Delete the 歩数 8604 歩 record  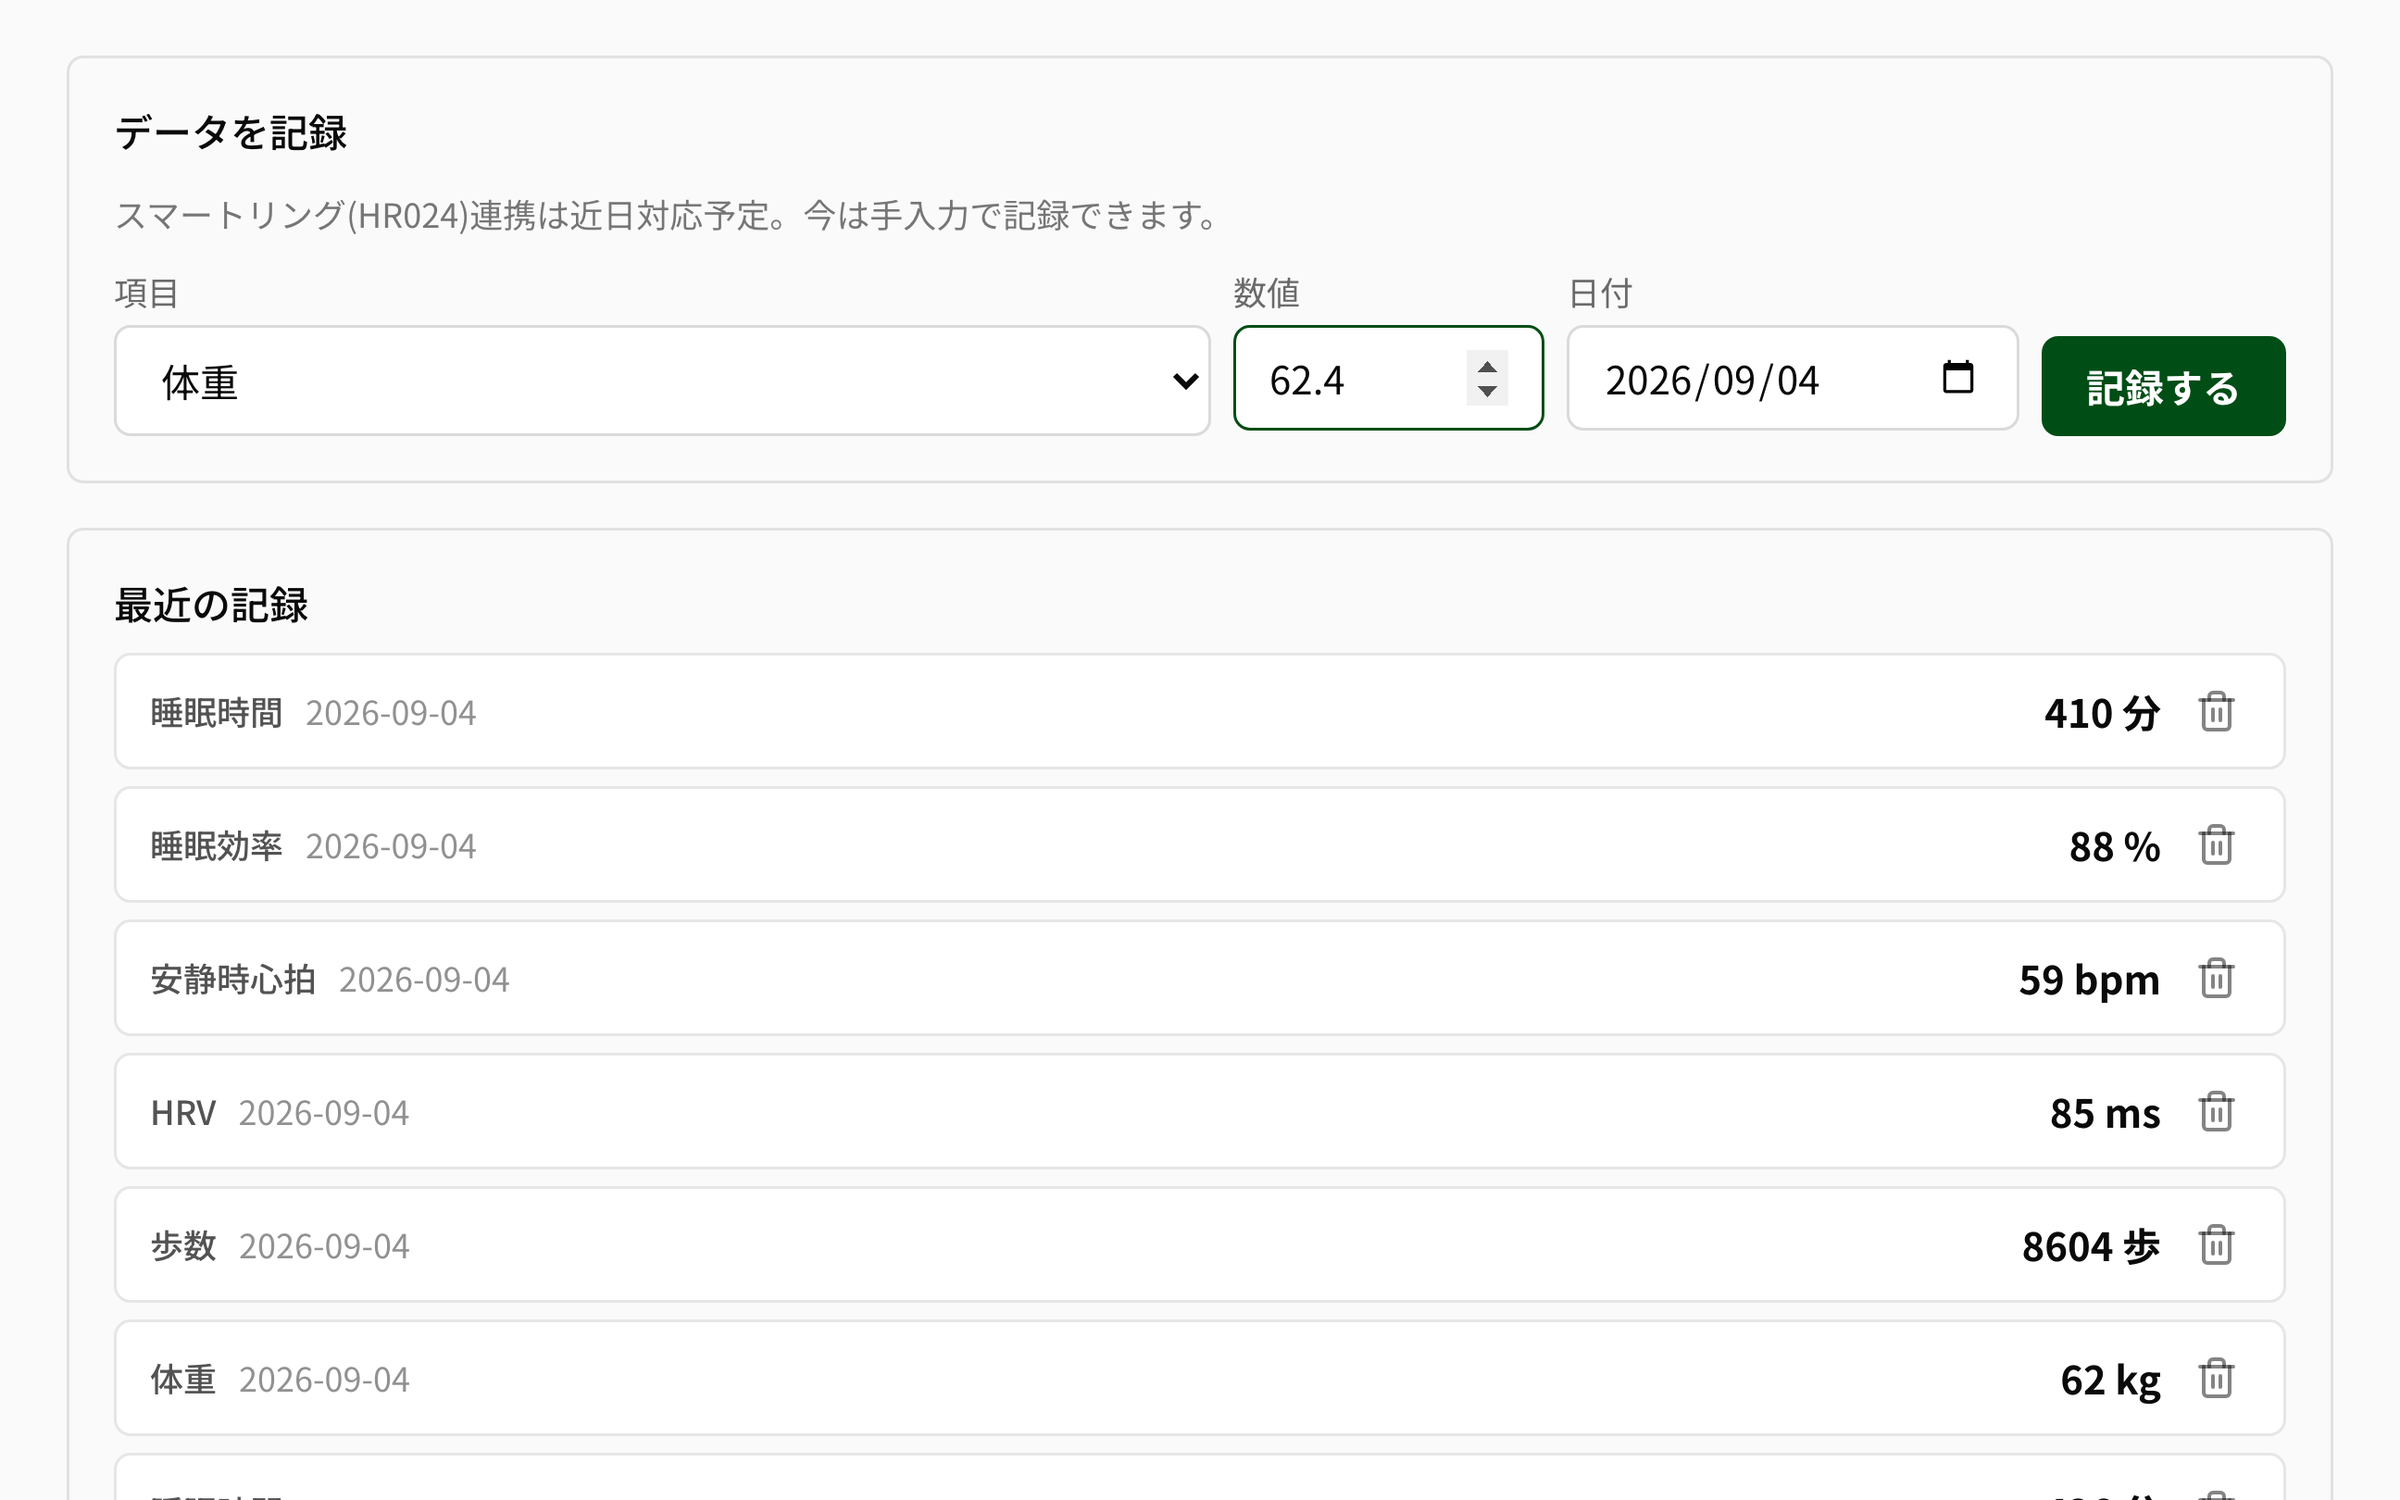tap(2216, 1245)
